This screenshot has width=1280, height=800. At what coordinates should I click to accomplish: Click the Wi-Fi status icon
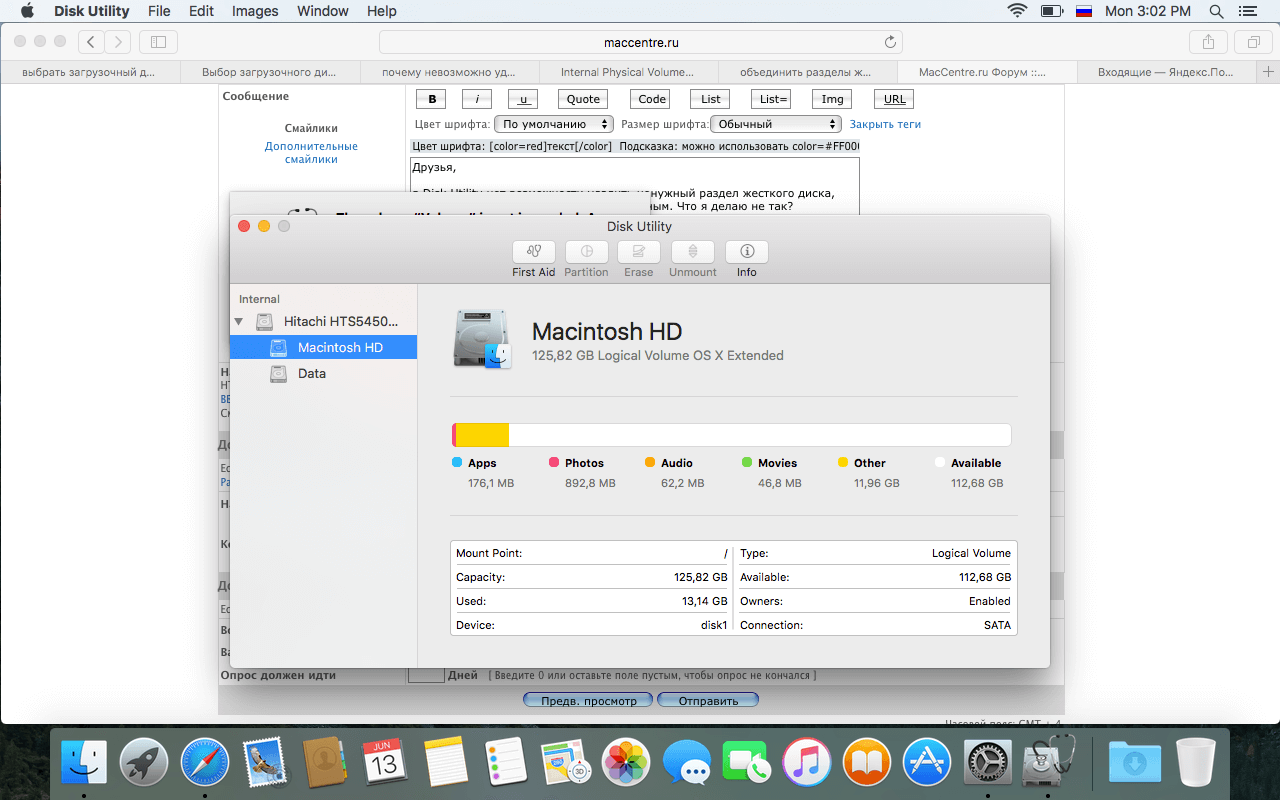pyautogui.click(x=1018, y=11)
